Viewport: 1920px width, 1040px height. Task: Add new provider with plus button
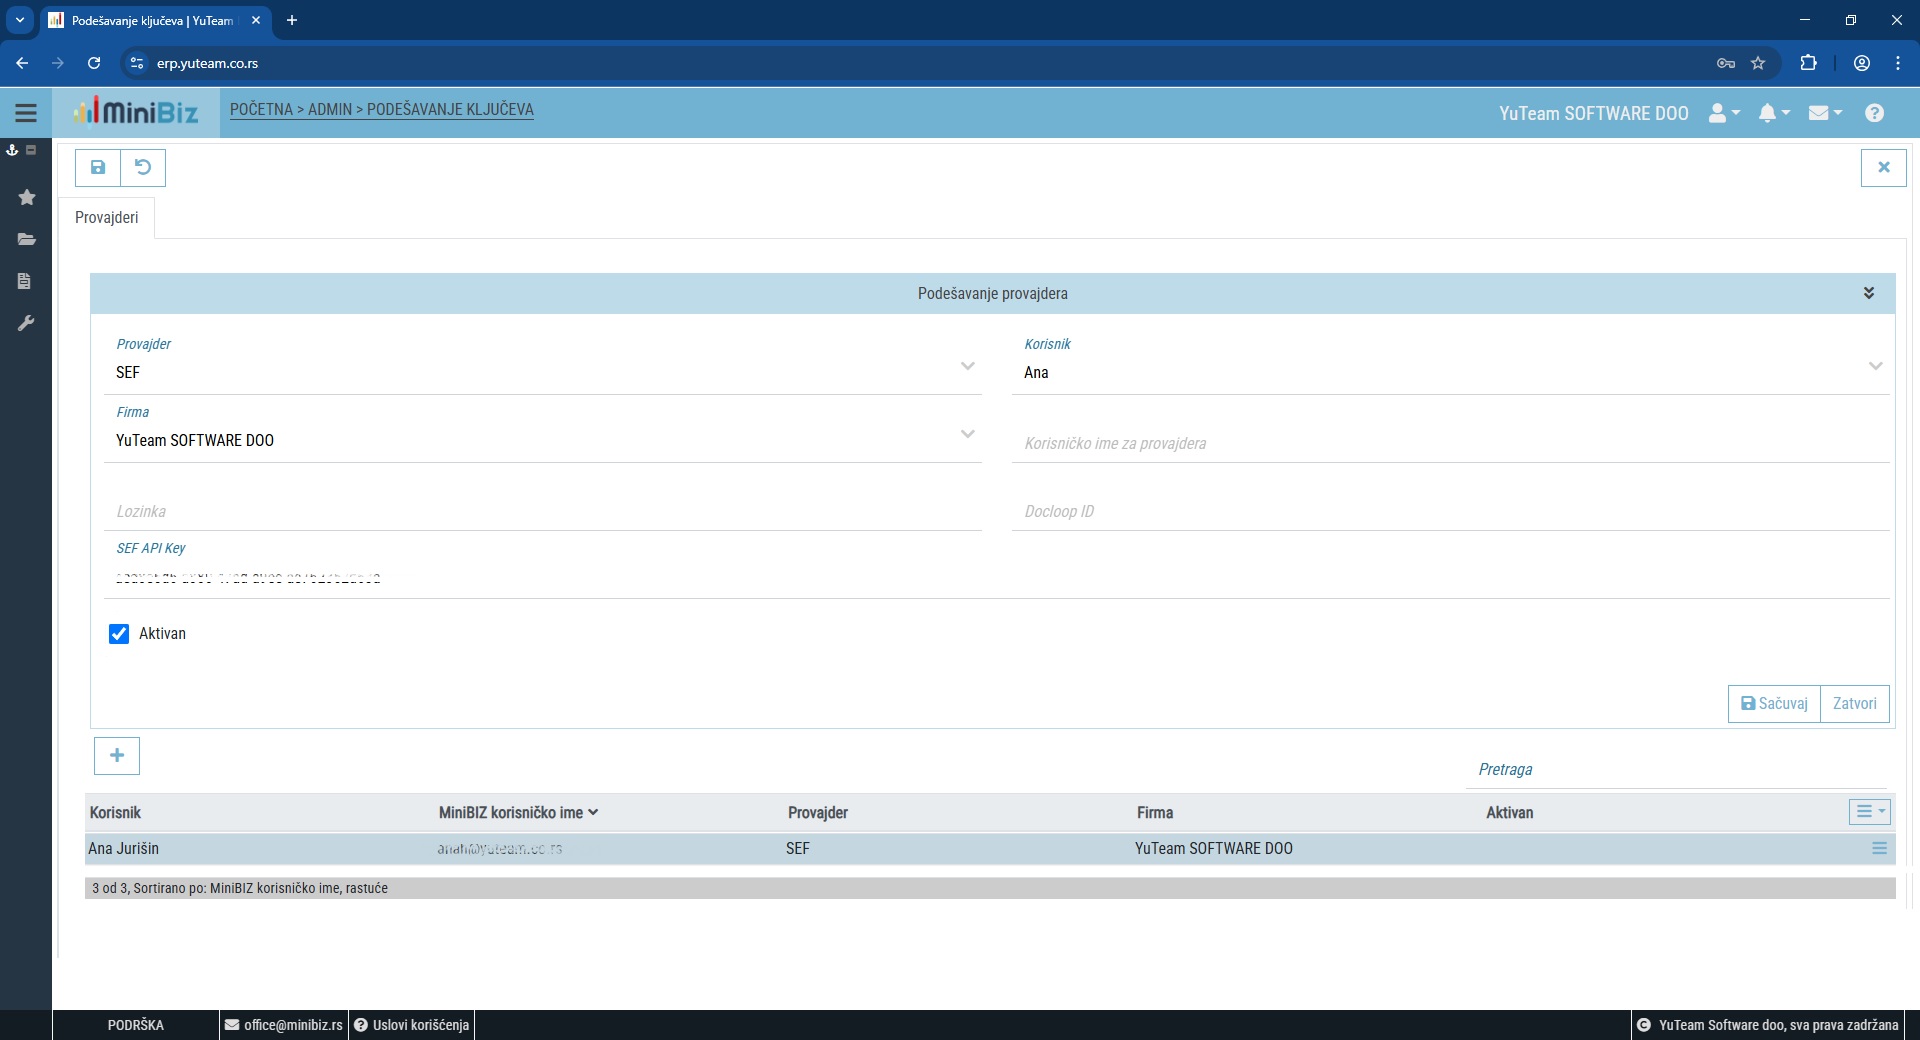point(117,755)
